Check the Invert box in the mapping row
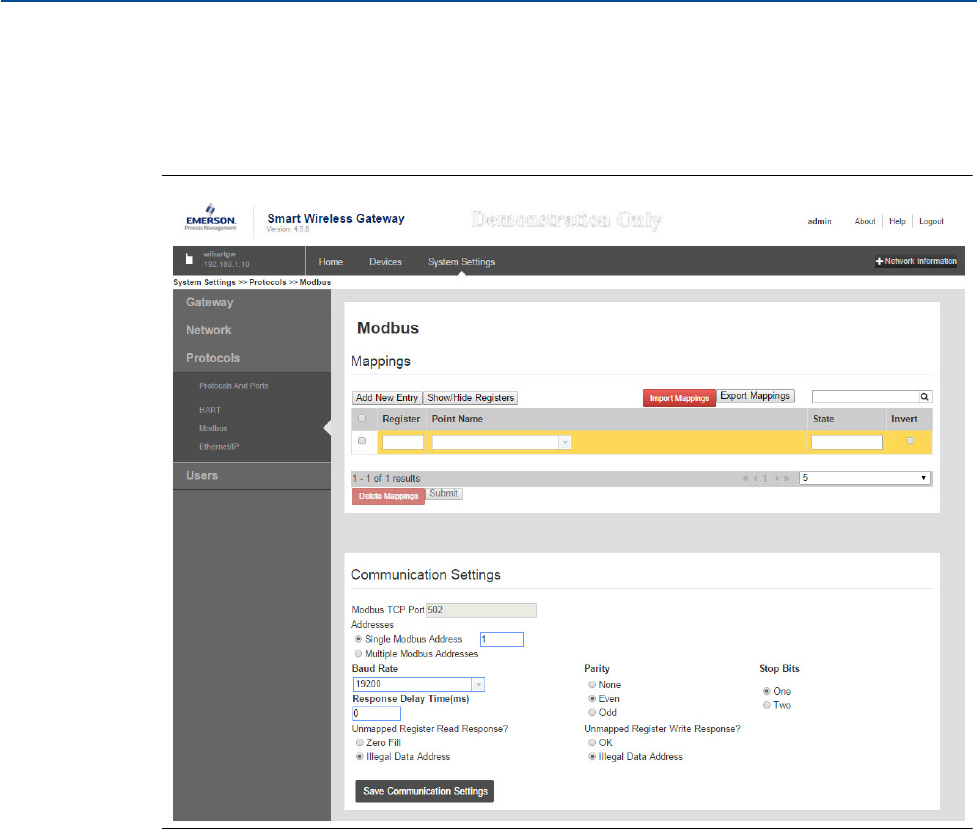977x836 pixels. click(910, 441)
